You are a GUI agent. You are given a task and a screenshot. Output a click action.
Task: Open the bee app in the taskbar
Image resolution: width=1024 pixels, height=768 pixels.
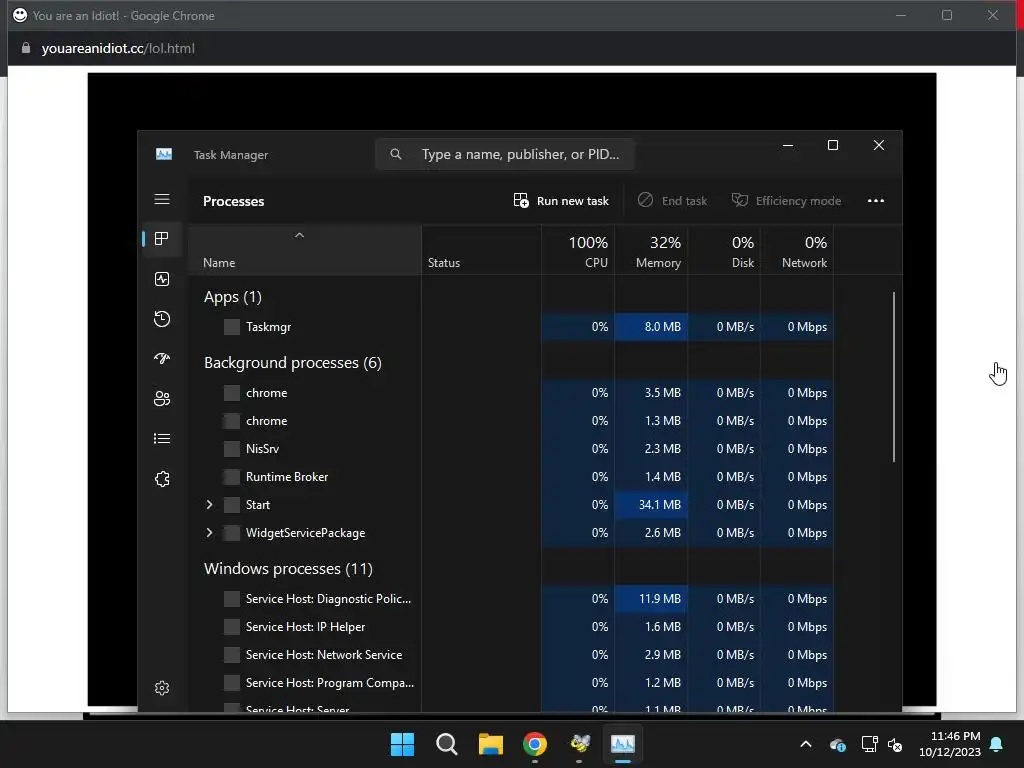(579, 744)
